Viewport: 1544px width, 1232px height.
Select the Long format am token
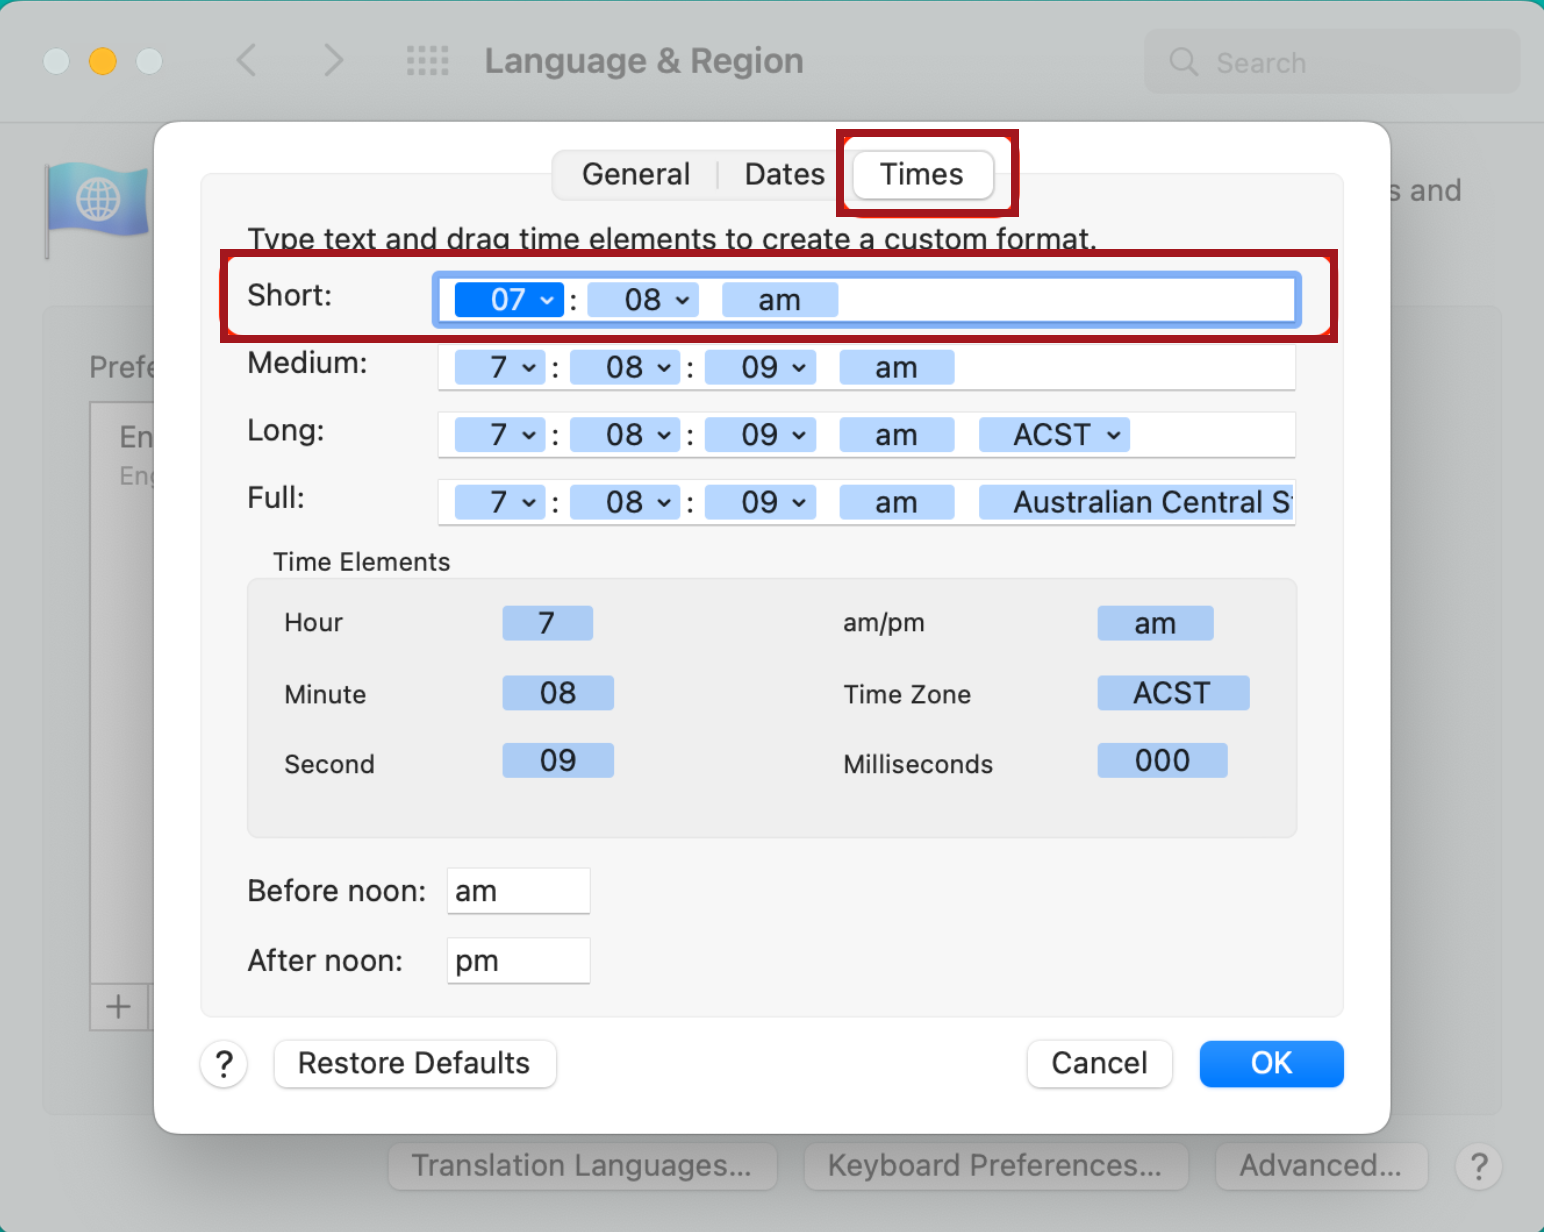(x=896, y=435)
